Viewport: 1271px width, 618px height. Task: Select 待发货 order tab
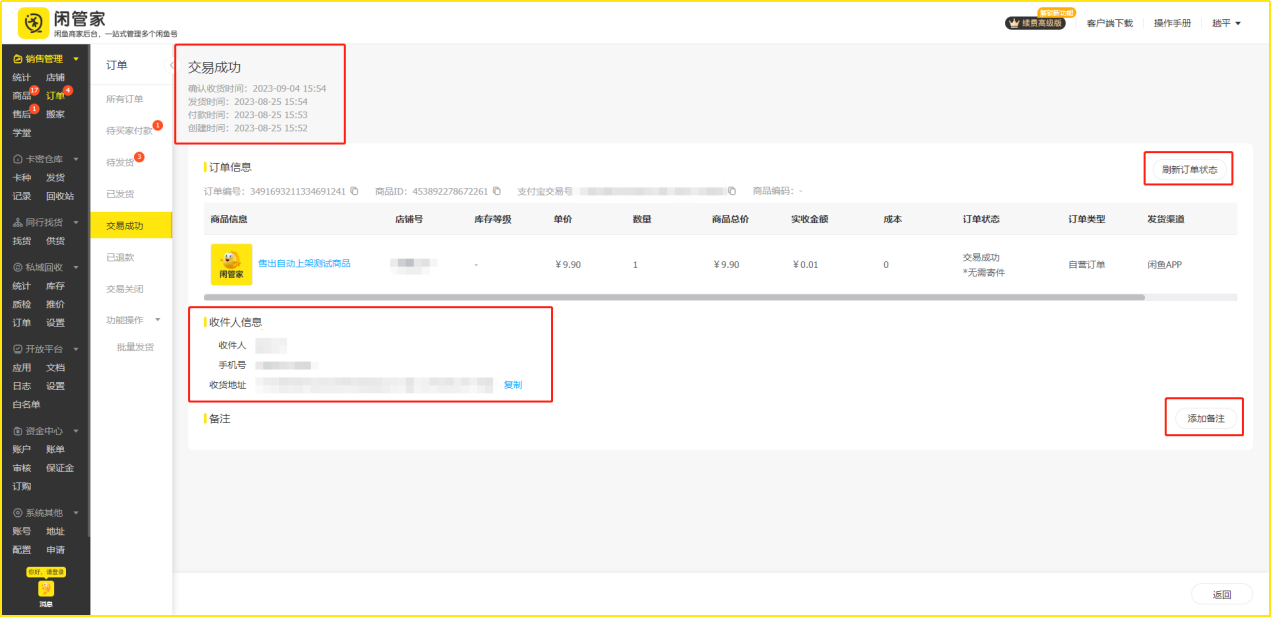120,162
